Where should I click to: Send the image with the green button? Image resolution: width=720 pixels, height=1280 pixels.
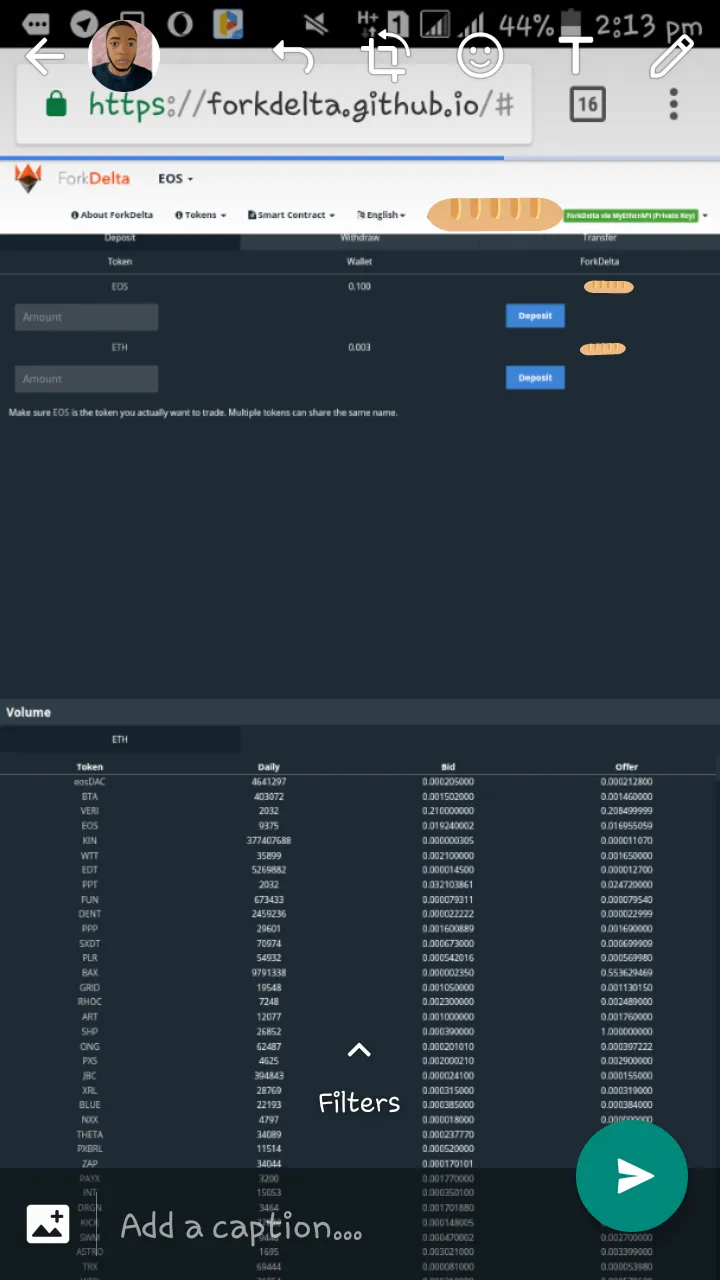632,1176
